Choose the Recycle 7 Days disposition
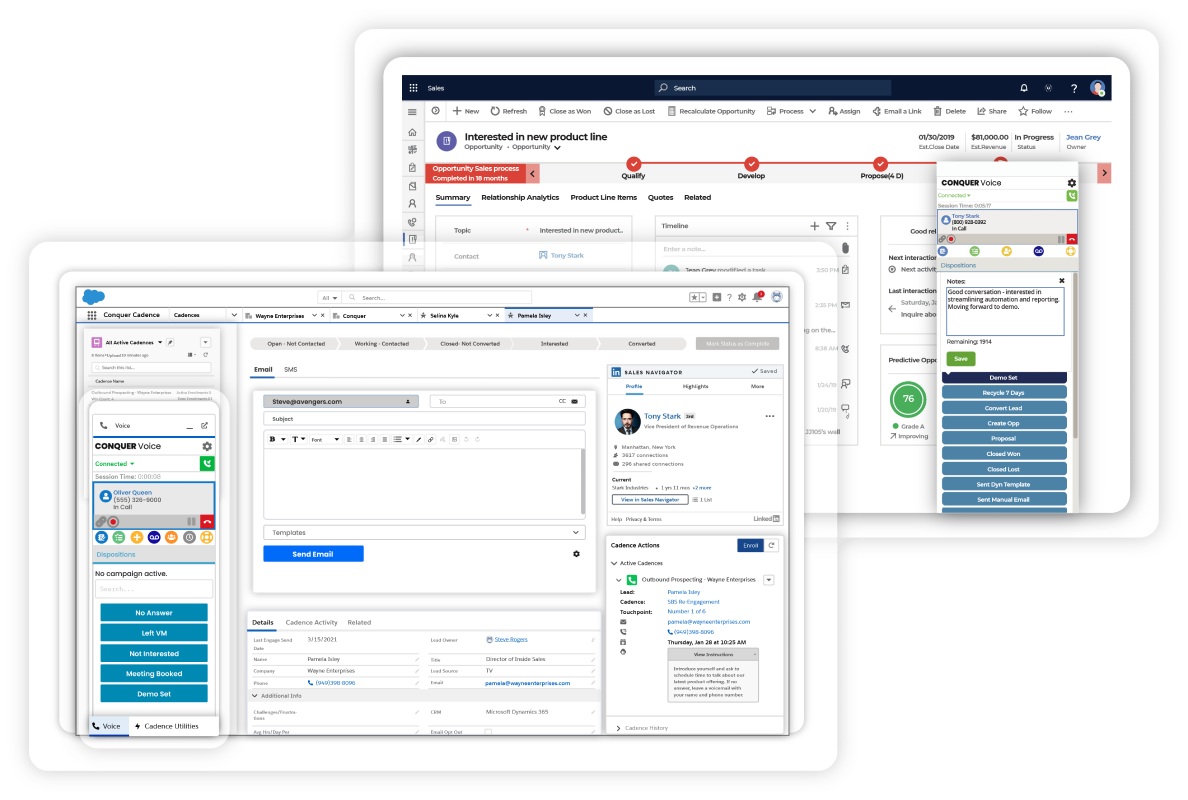Image resolution: width=1188 pixels, height=800 pixels. coord(1004,392)
